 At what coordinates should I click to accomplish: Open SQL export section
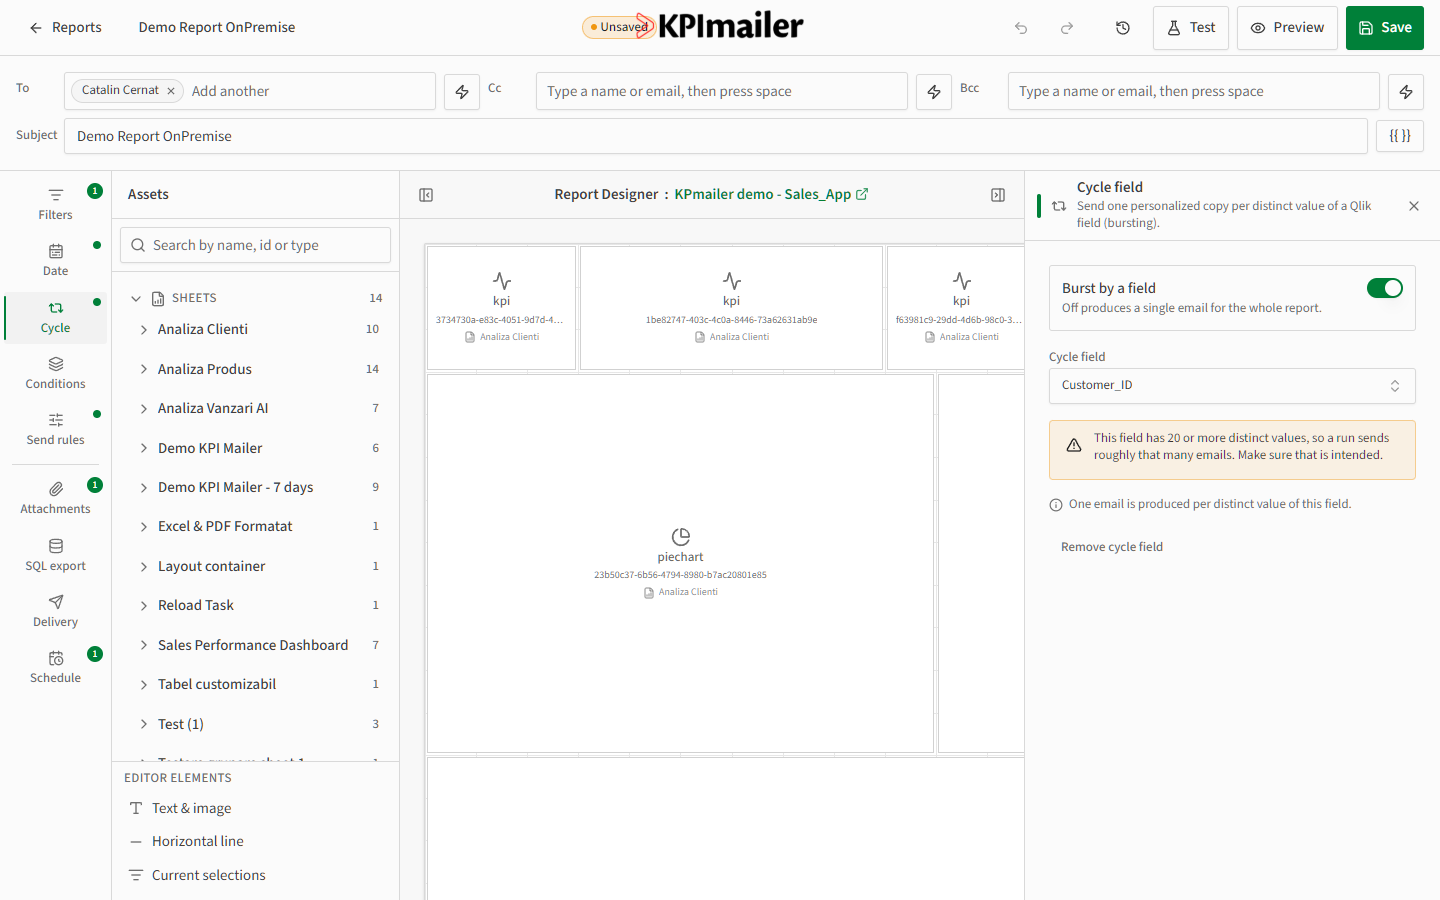[x=56, y=554]
